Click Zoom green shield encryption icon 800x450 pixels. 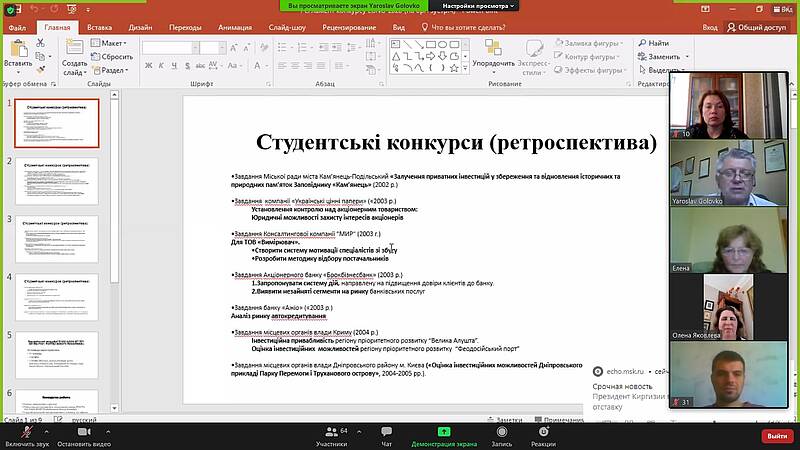point(10,9)
